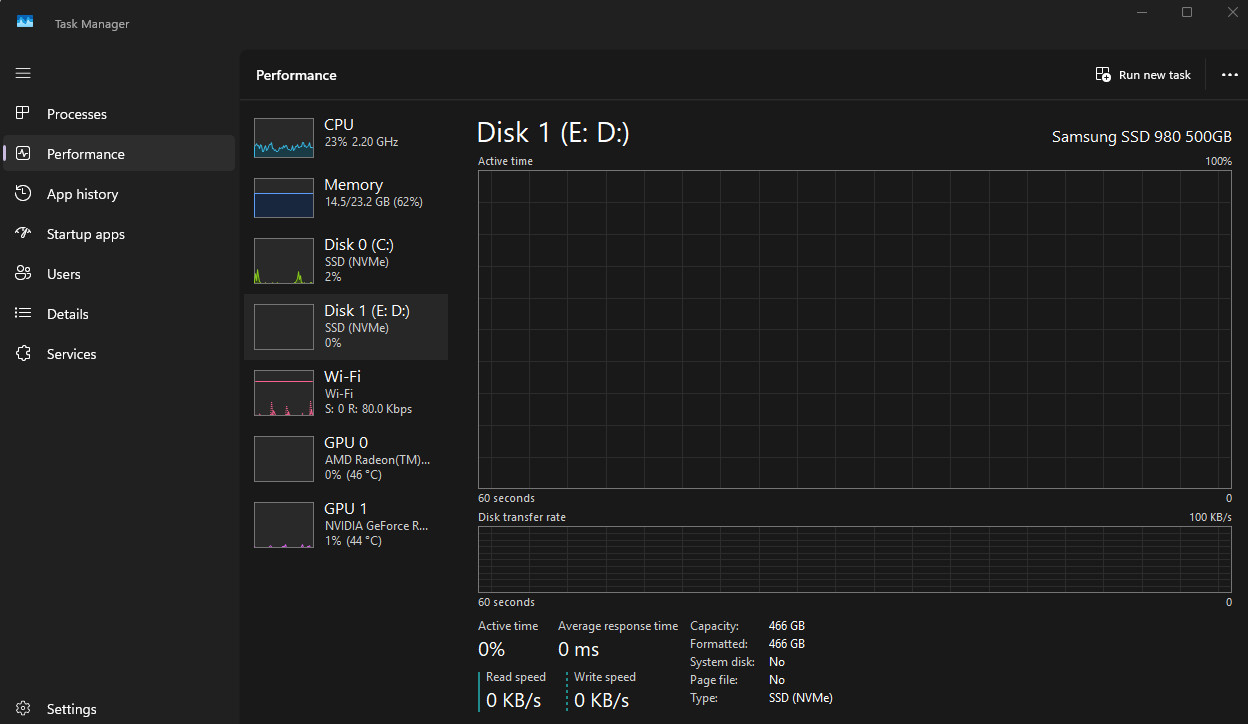Go to Startup apps page
1248x724 pixels.
pos(119,234)
